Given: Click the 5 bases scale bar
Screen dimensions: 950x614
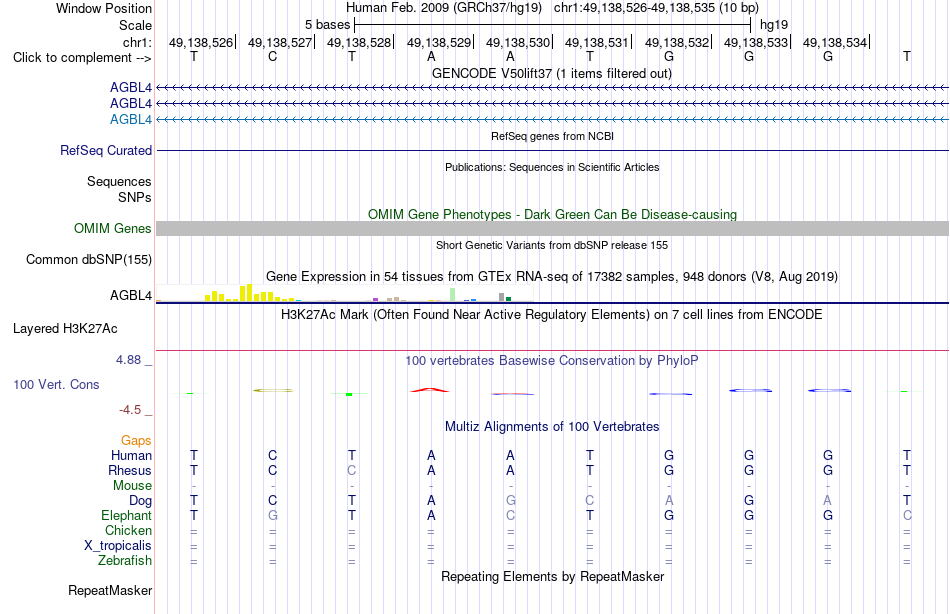Looking at the screenshot, I should (x=553, y=25).
